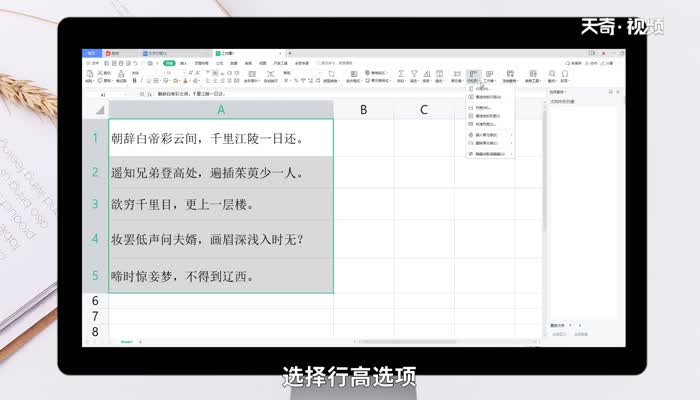Click the Cut scissors icon

click(100, 73)
